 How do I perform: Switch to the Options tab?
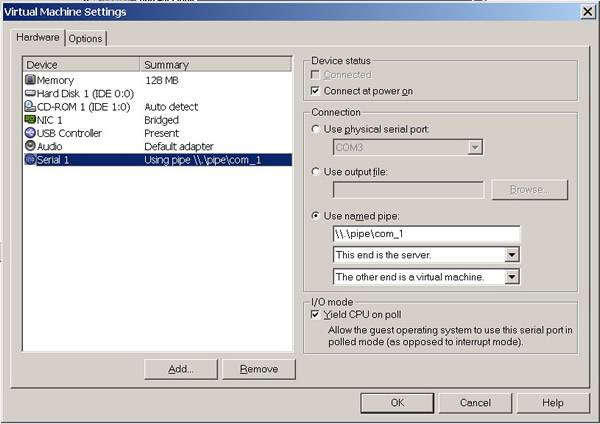pos(86,39)
